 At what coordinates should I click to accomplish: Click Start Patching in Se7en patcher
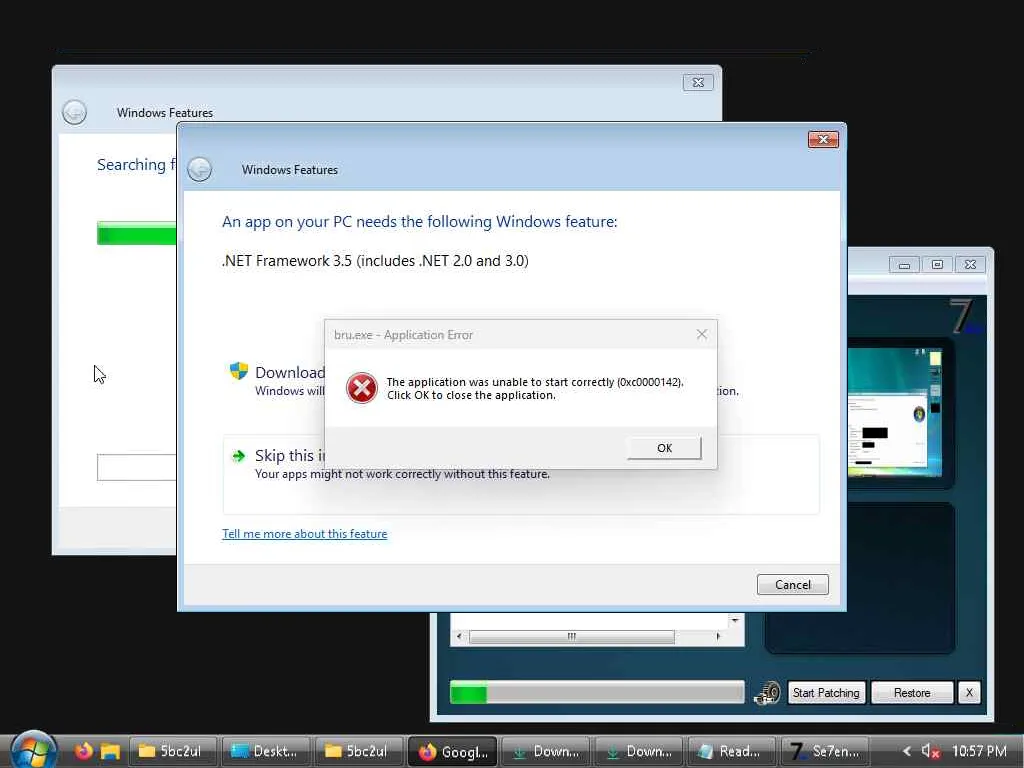pos(826,693)
